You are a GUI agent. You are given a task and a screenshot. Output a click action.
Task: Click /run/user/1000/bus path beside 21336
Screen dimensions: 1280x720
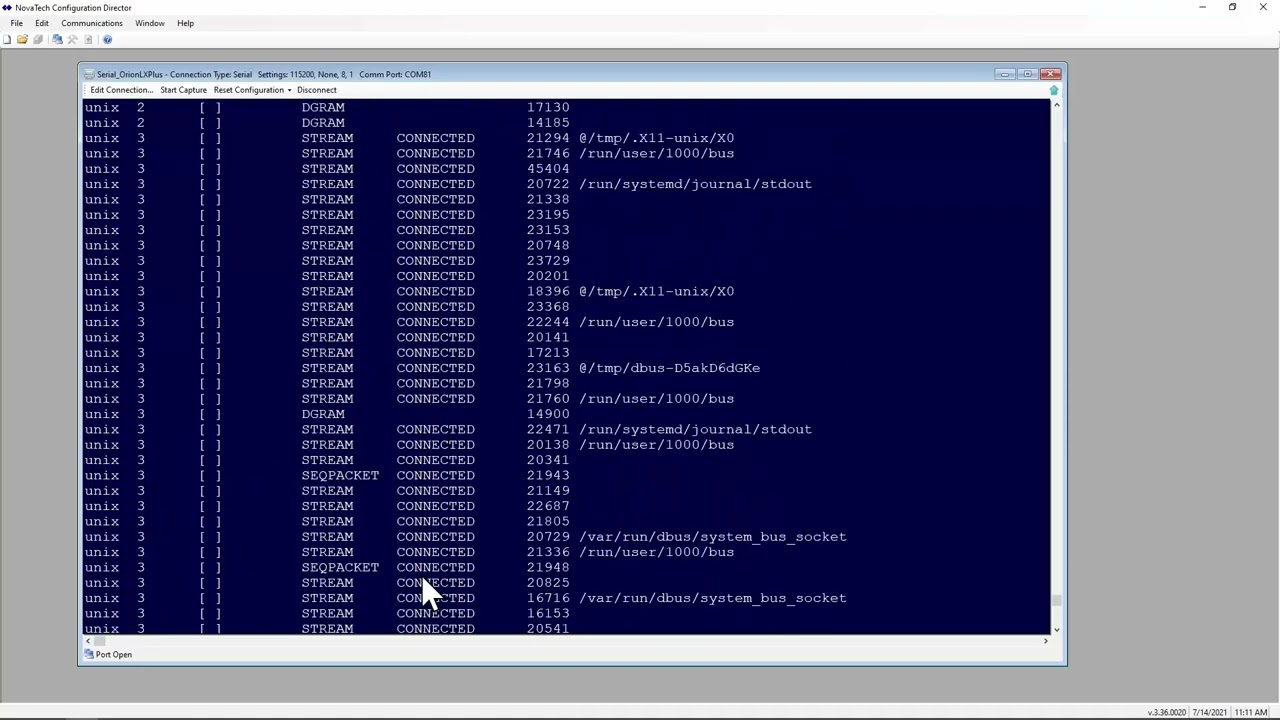657,552
